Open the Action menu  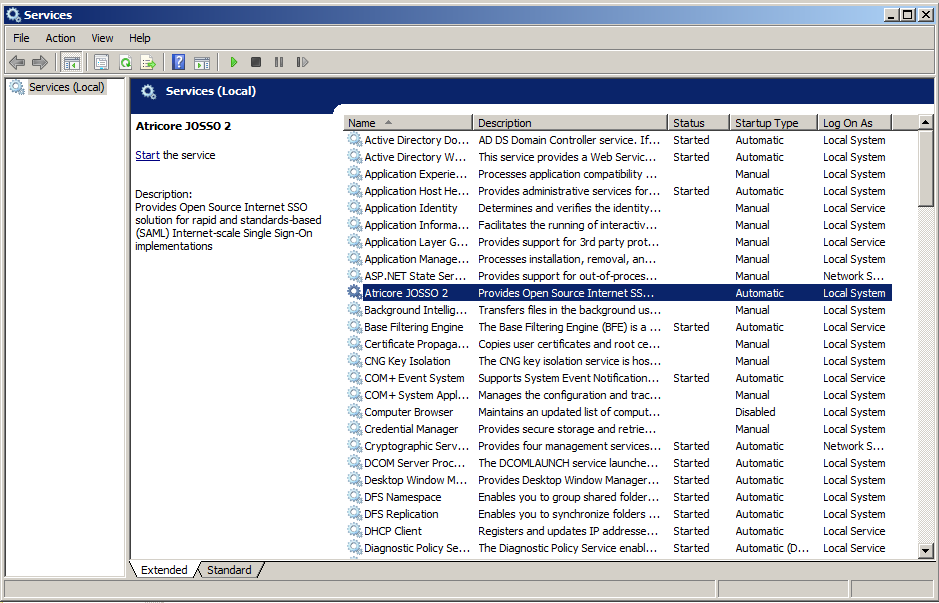tap(60, 38)
